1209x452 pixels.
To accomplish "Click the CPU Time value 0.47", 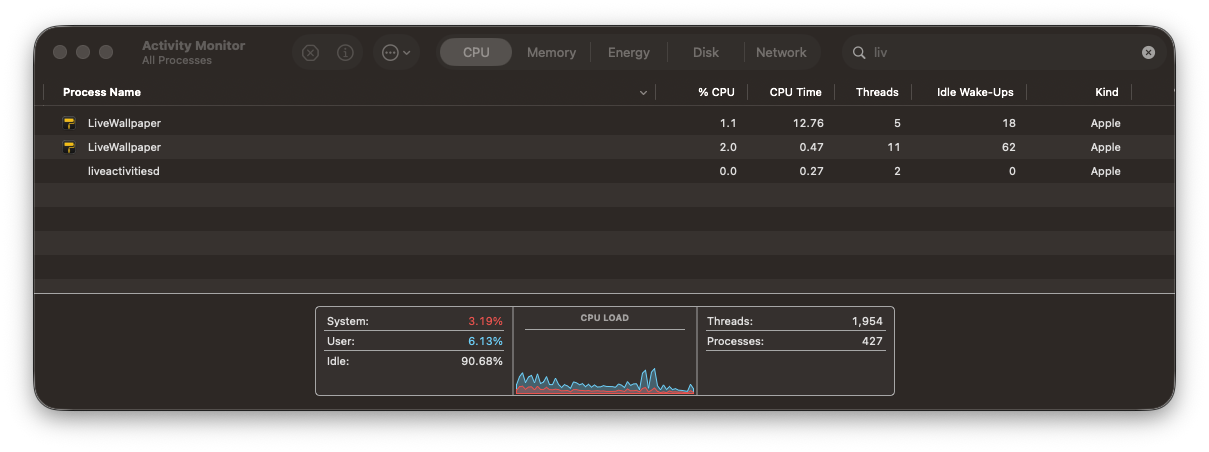I will coord(811,147).
